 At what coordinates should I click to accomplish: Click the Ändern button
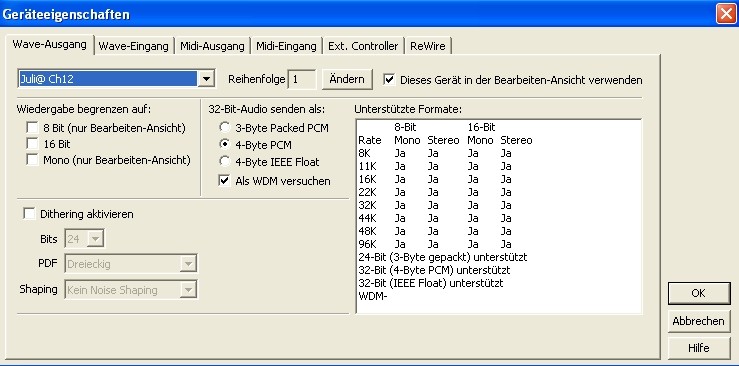(347, 79)
